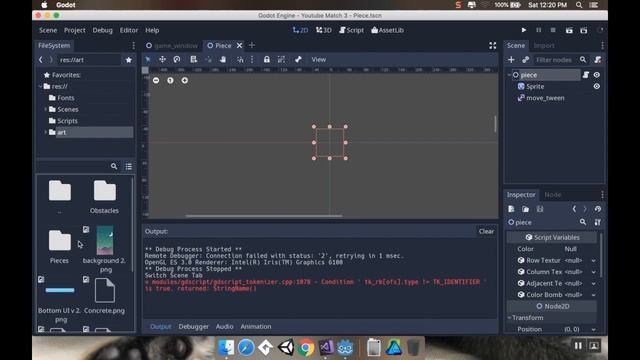Open the Animation bottom panel

point(256,327)
